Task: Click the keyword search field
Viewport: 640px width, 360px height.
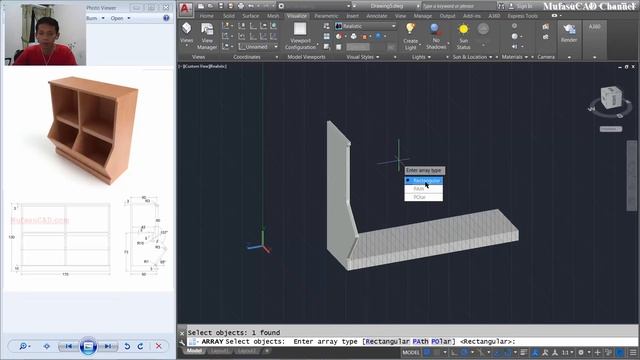Action: point(458,6)
